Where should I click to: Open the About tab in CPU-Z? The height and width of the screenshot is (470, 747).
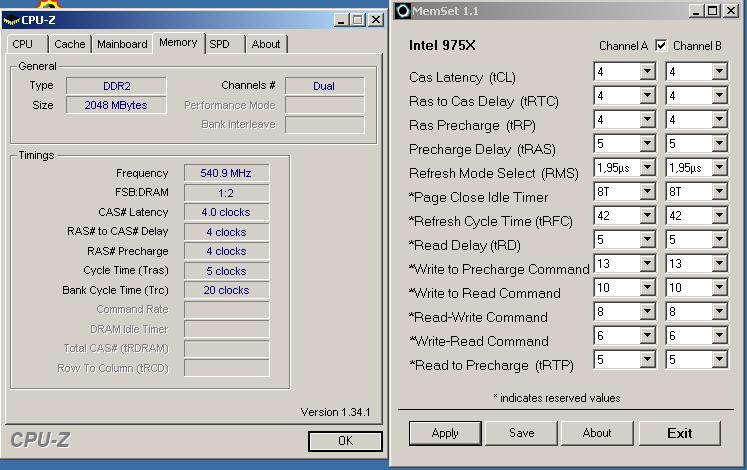(266, 44)
